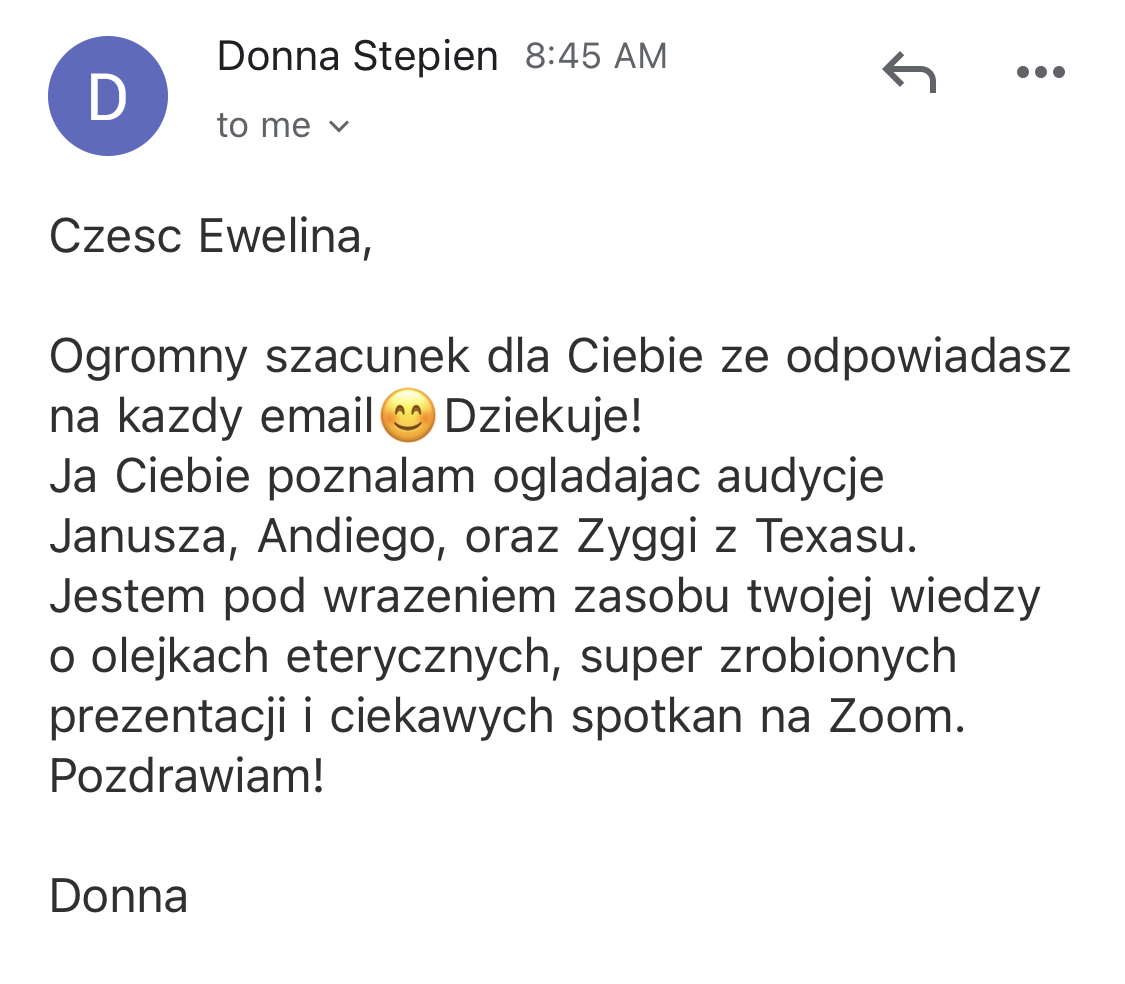Click the 8:45 AM timestamp
The image size is (1125, 984).
[596, 56]
